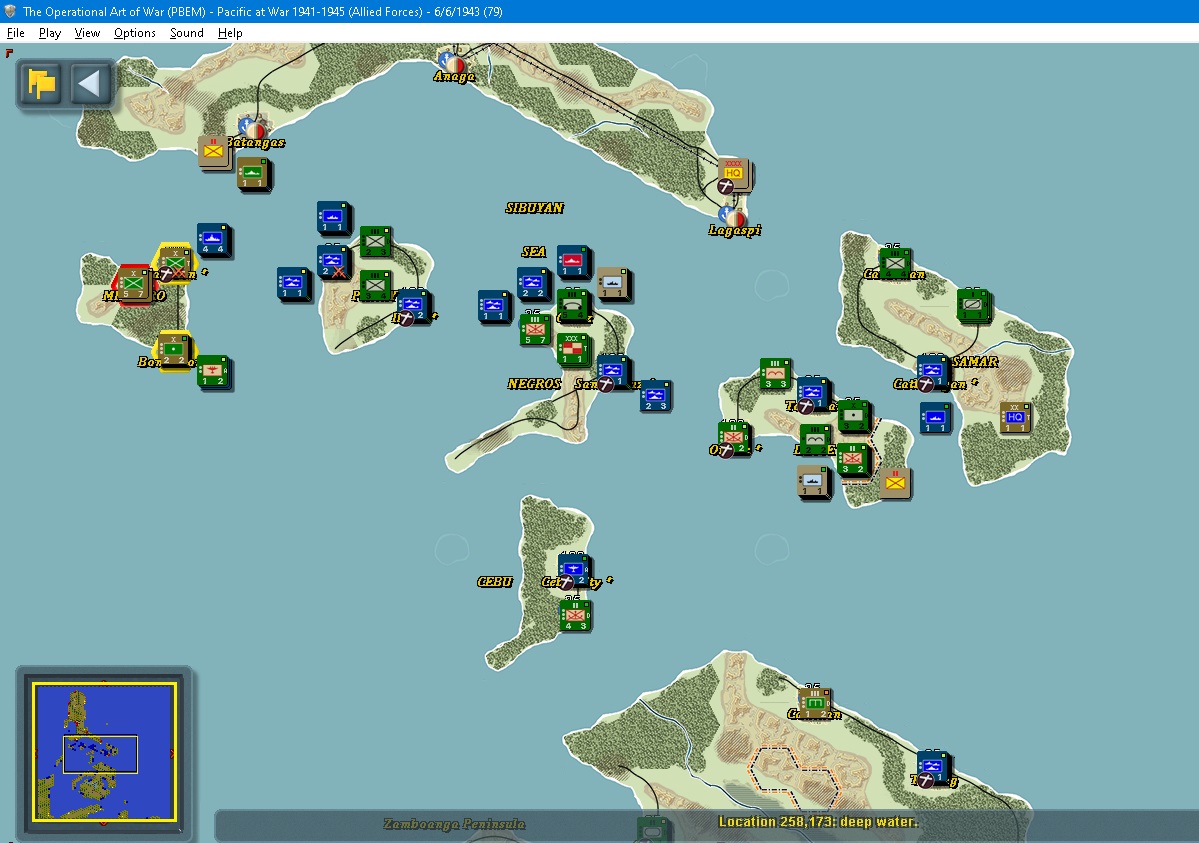Open the Play menu
Image resolution: width=1199 pixels, height=843 pixels.
pos(50,33)
